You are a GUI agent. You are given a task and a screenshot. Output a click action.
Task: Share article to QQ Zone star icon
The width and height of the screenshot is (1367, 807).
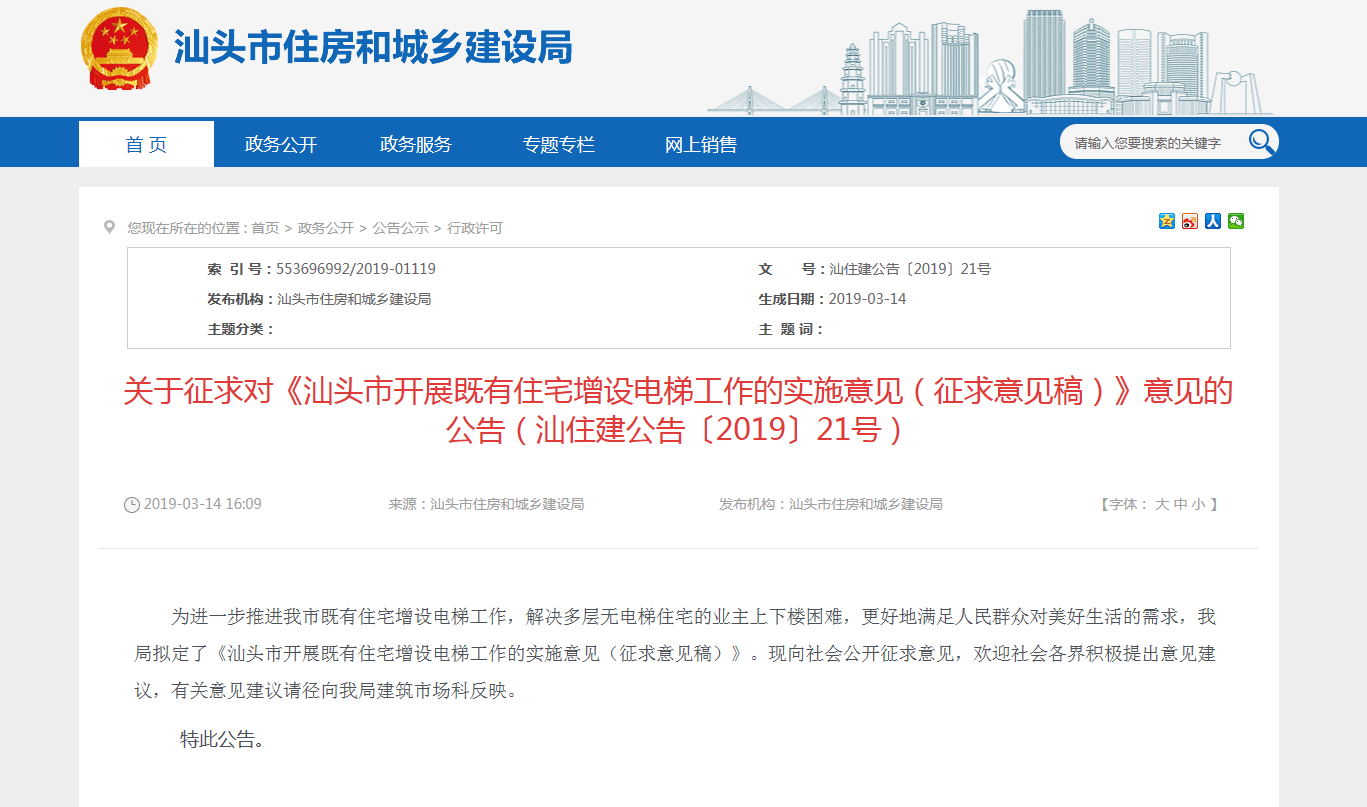click(1167, 221)
